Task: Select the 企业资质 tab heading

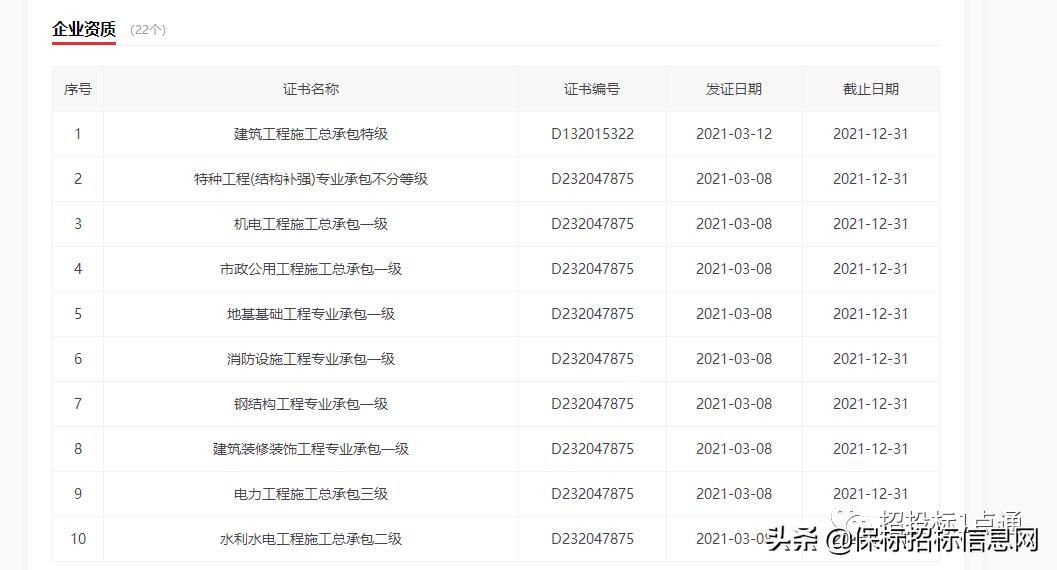Action: [84, 29]
